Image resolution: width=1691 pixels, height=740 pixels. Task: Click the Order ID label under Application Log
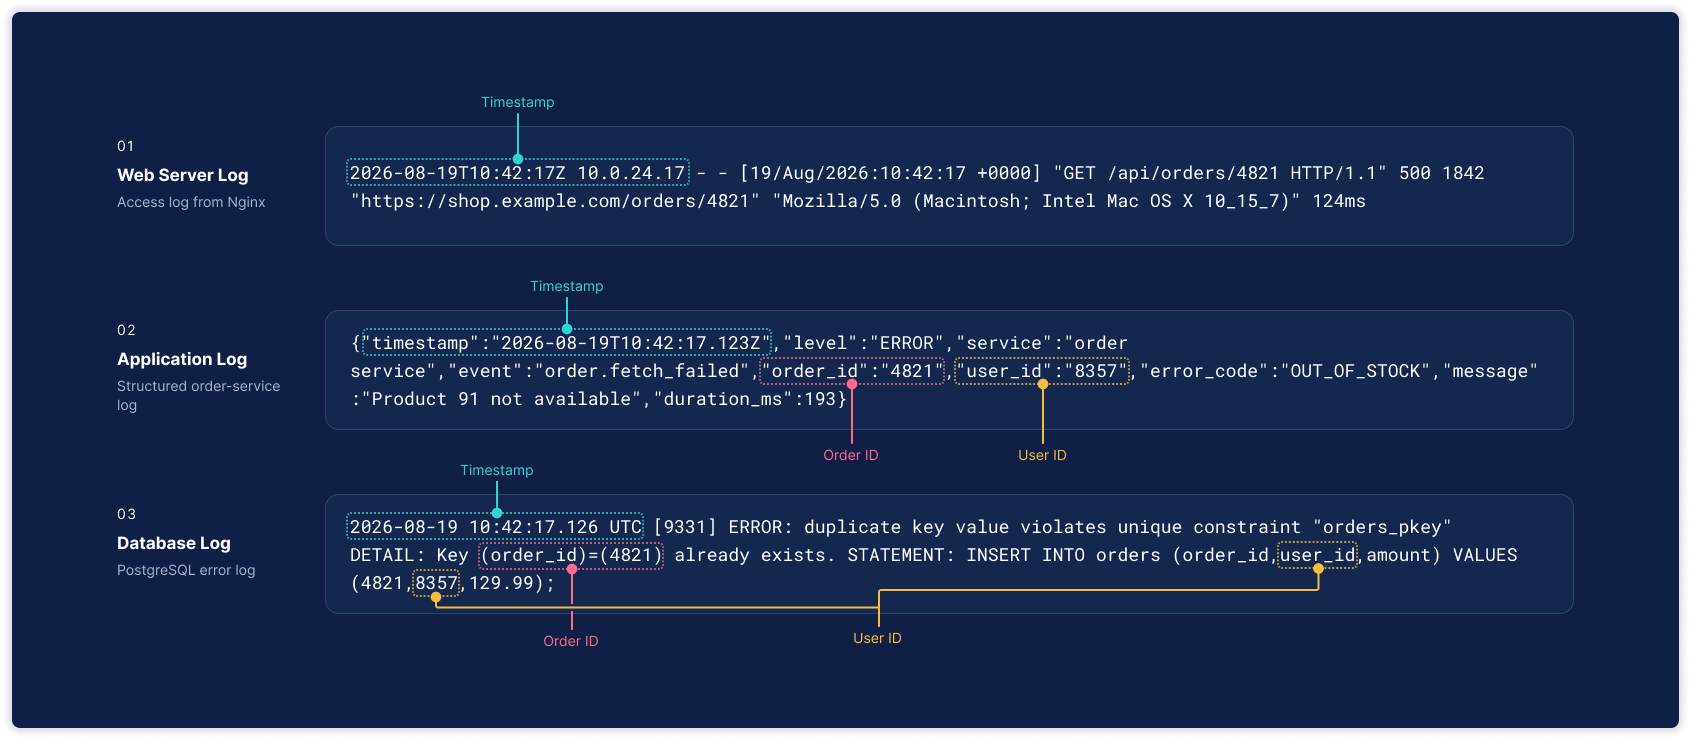click(851, 455)
